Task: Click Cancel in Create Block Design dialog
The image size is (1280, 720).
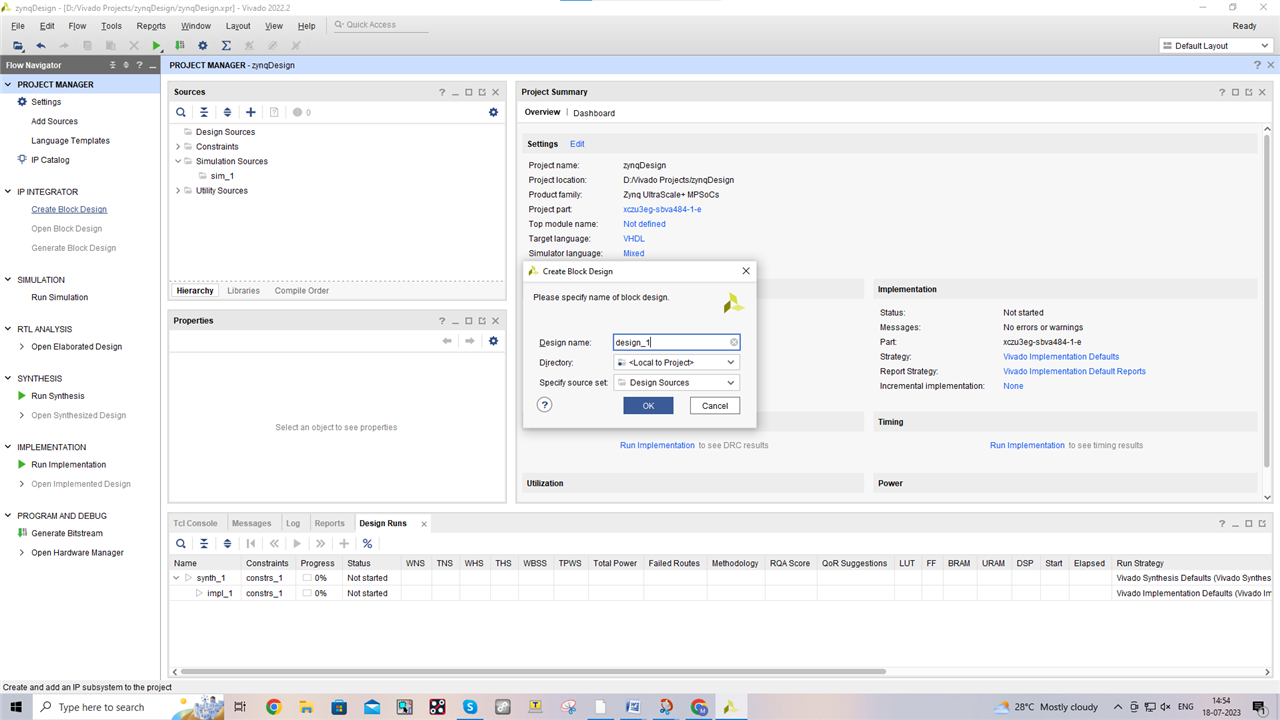Action: coord(715,405)
